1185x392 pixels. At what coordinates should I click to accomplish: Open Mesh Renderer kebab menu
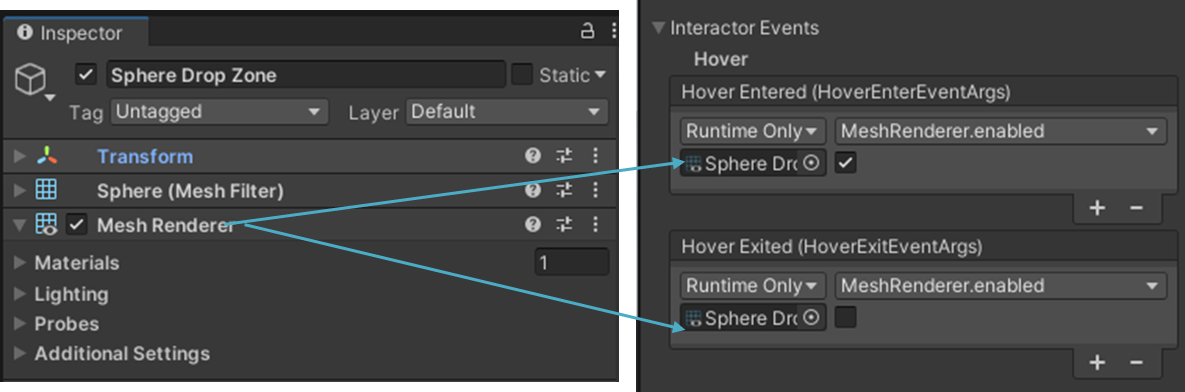596,224
